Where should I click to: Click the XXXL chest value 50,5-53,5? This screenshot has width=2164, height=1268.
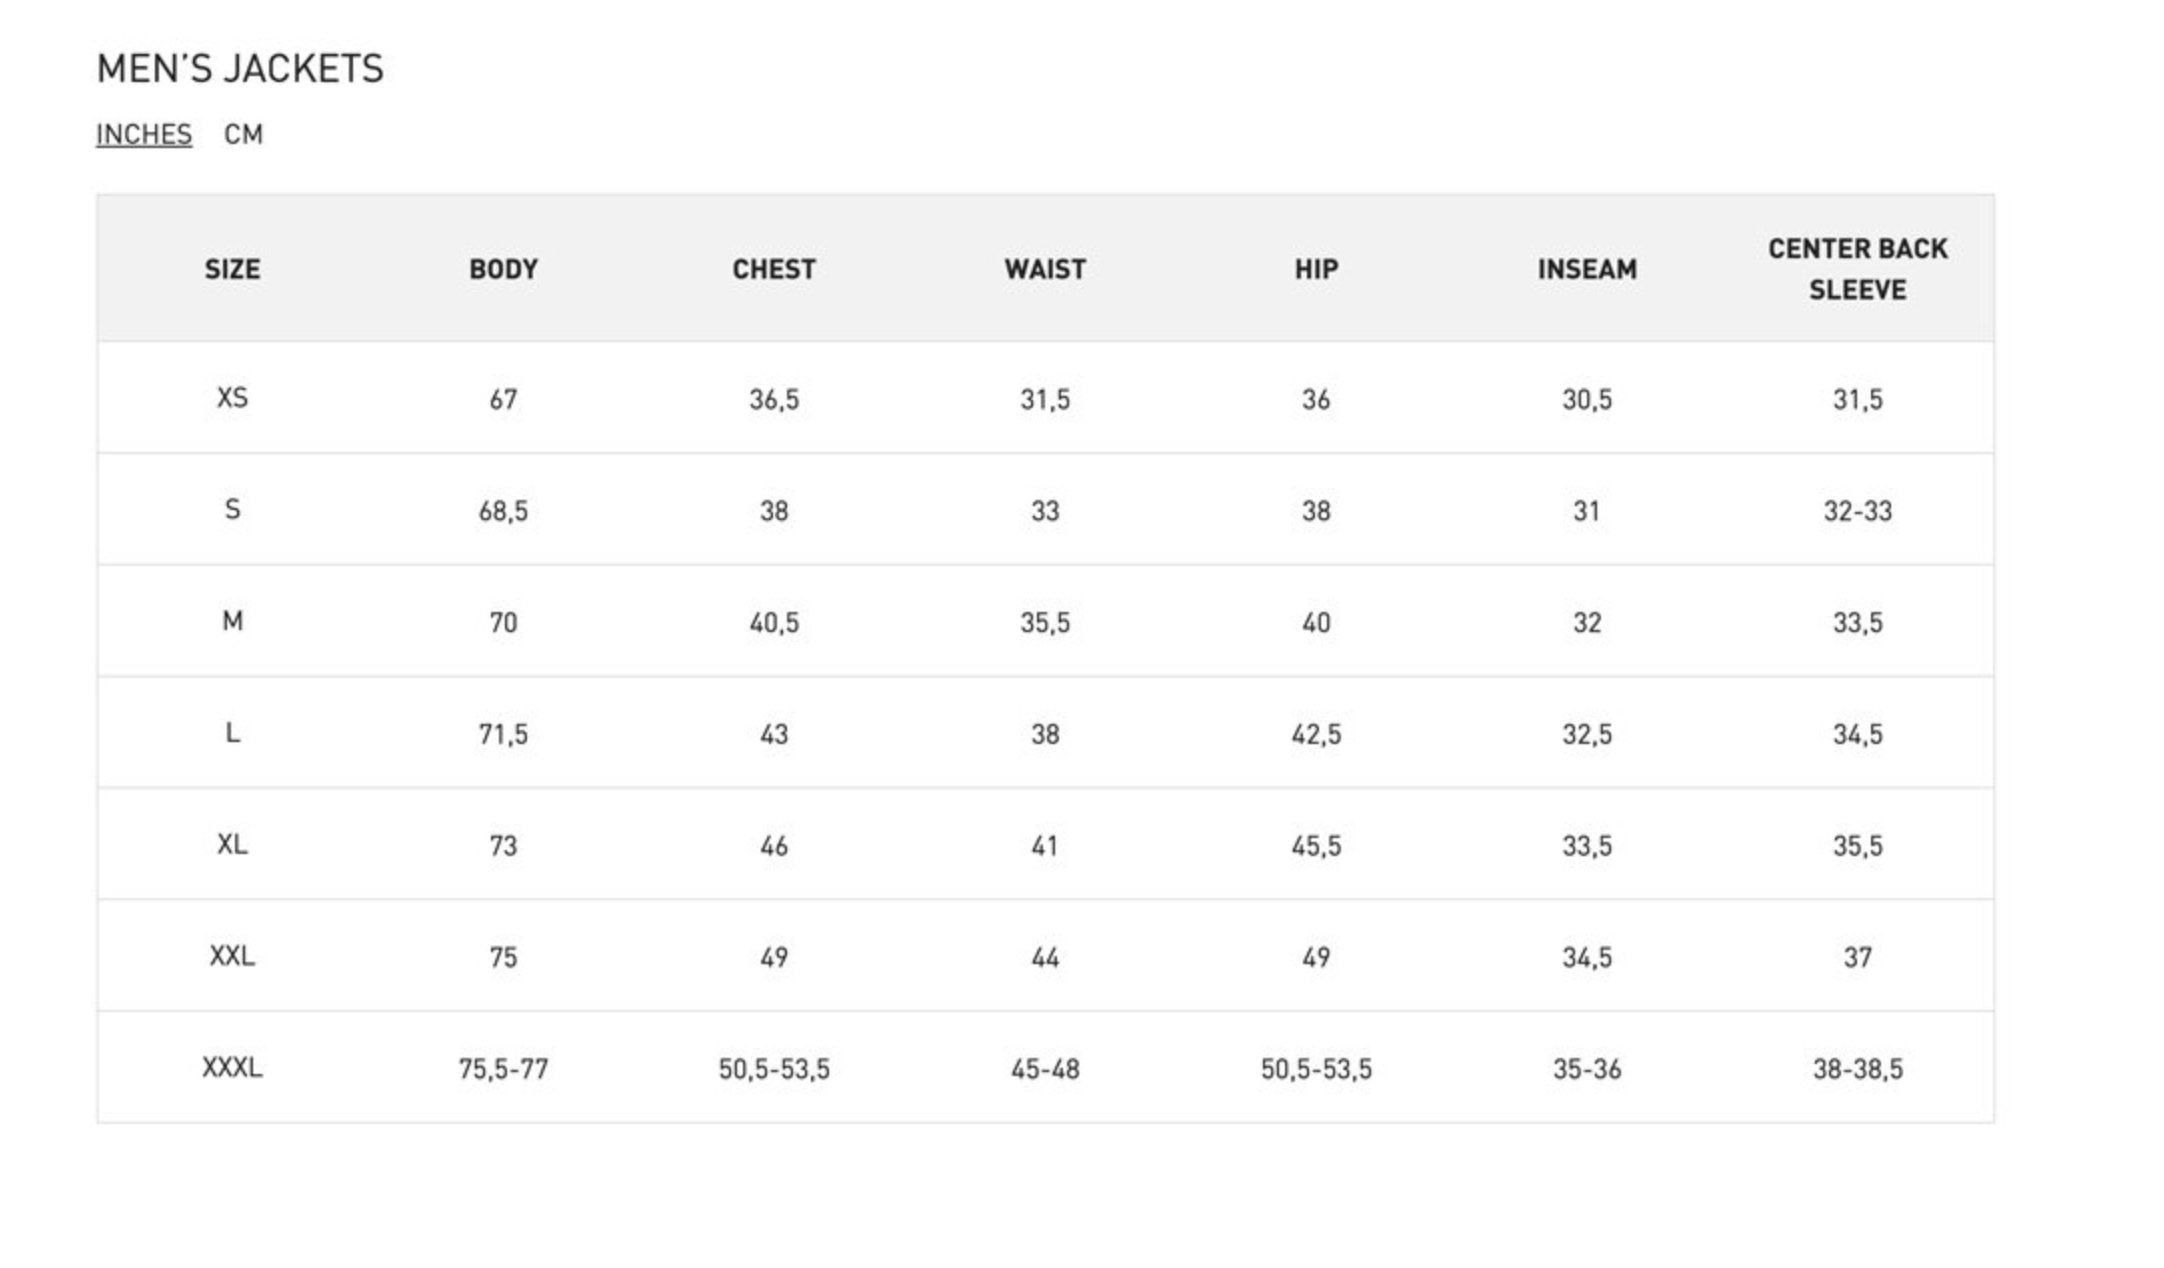pyautogui.click(x=774, y=1069)
